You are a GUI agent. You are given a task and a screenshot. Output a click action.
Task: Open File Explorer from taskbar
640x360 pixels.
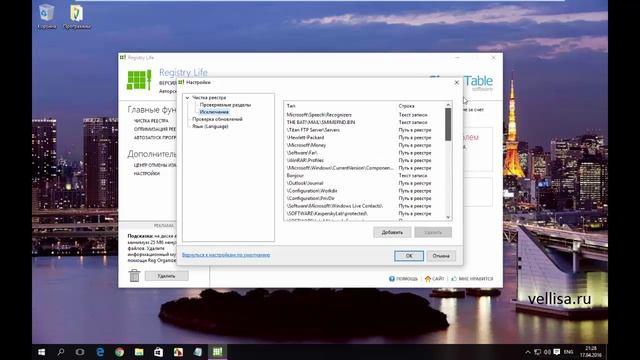(x=139, y=352)
